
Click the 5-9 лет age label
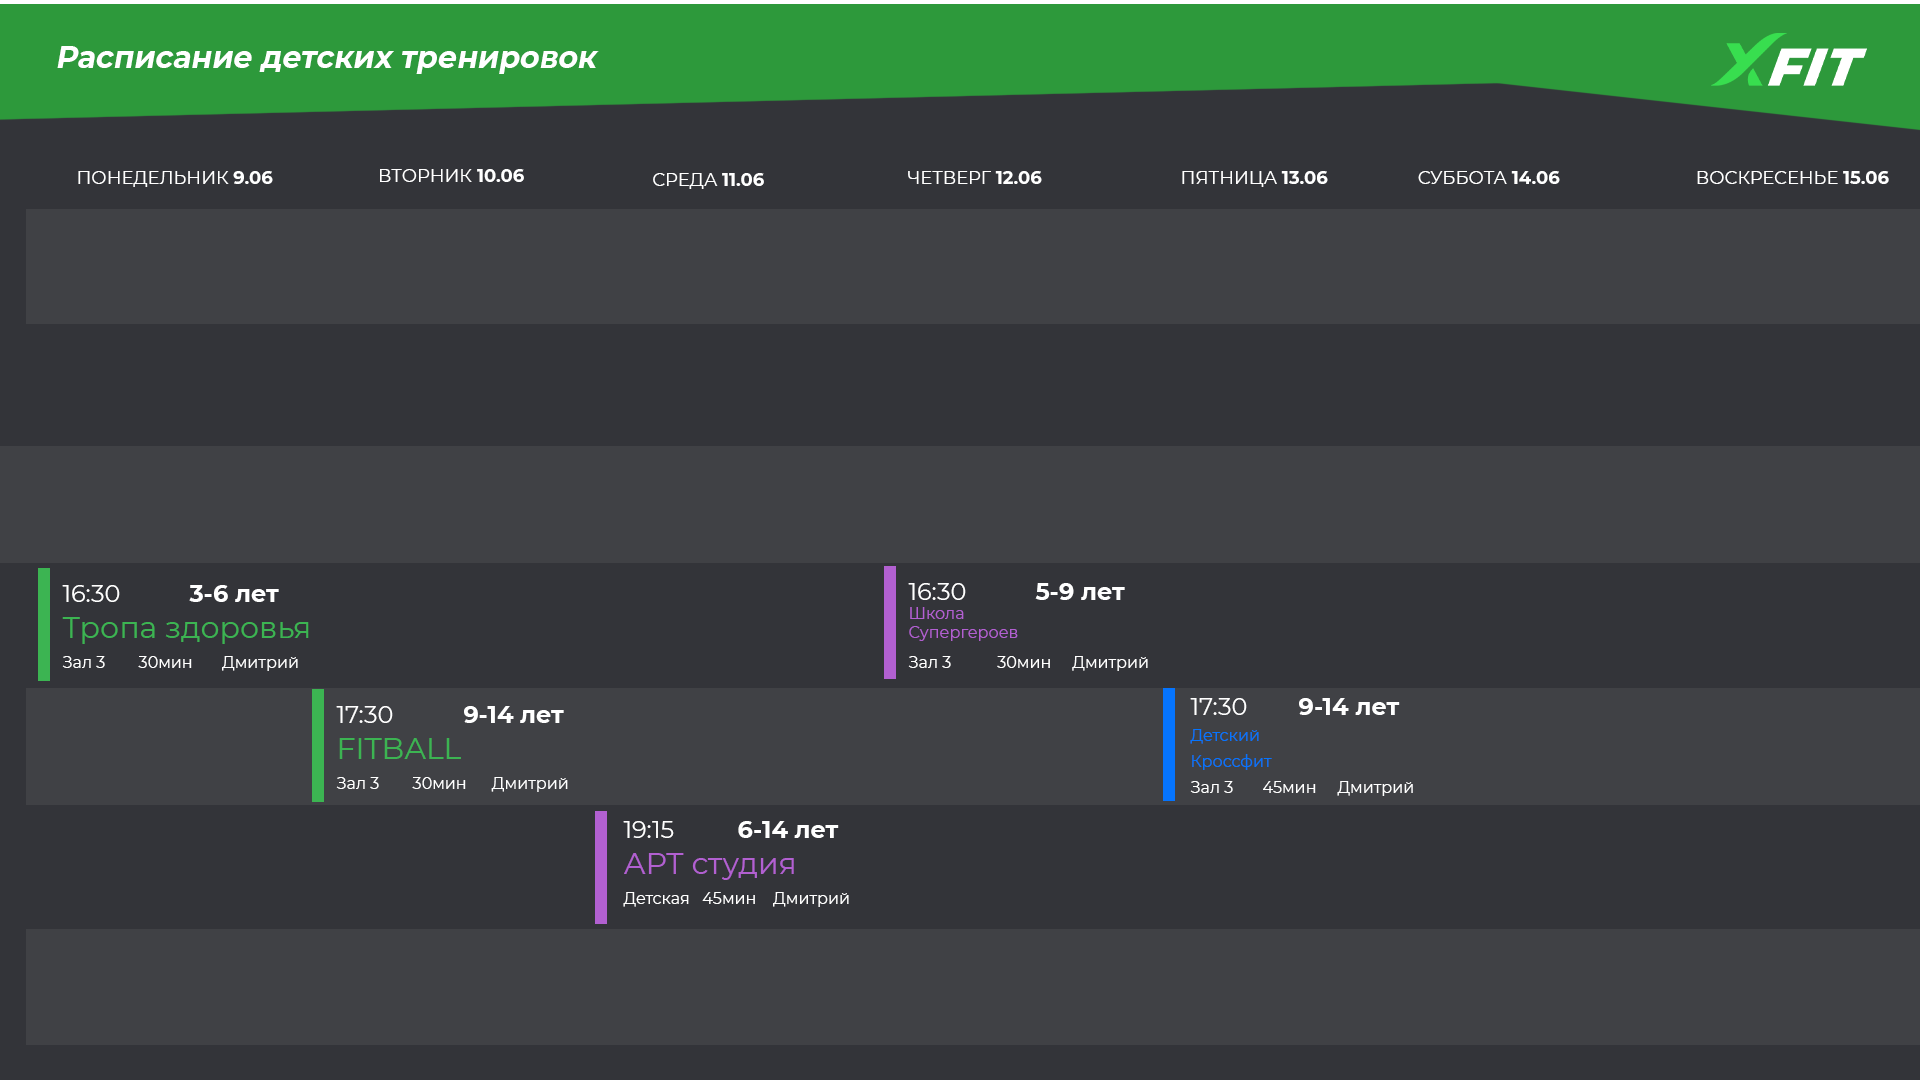coord(1079,592)
